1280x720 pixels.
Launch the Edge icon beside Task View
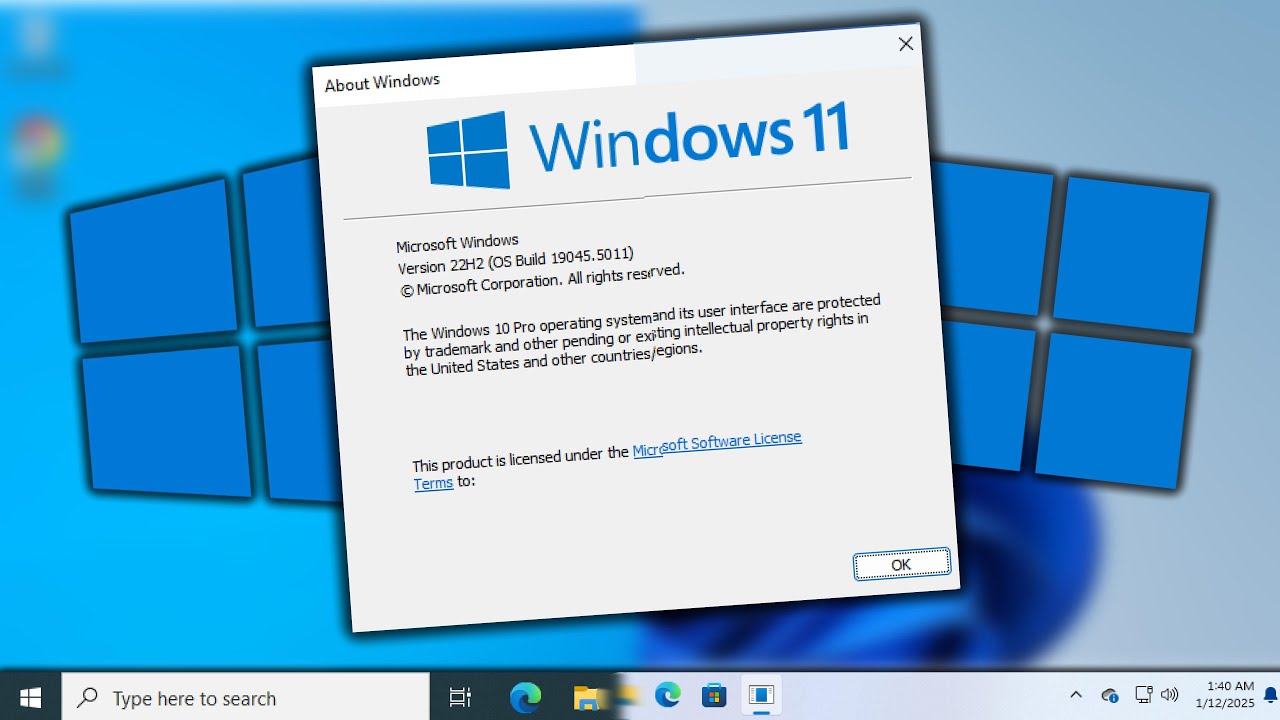tap(525, 697)
